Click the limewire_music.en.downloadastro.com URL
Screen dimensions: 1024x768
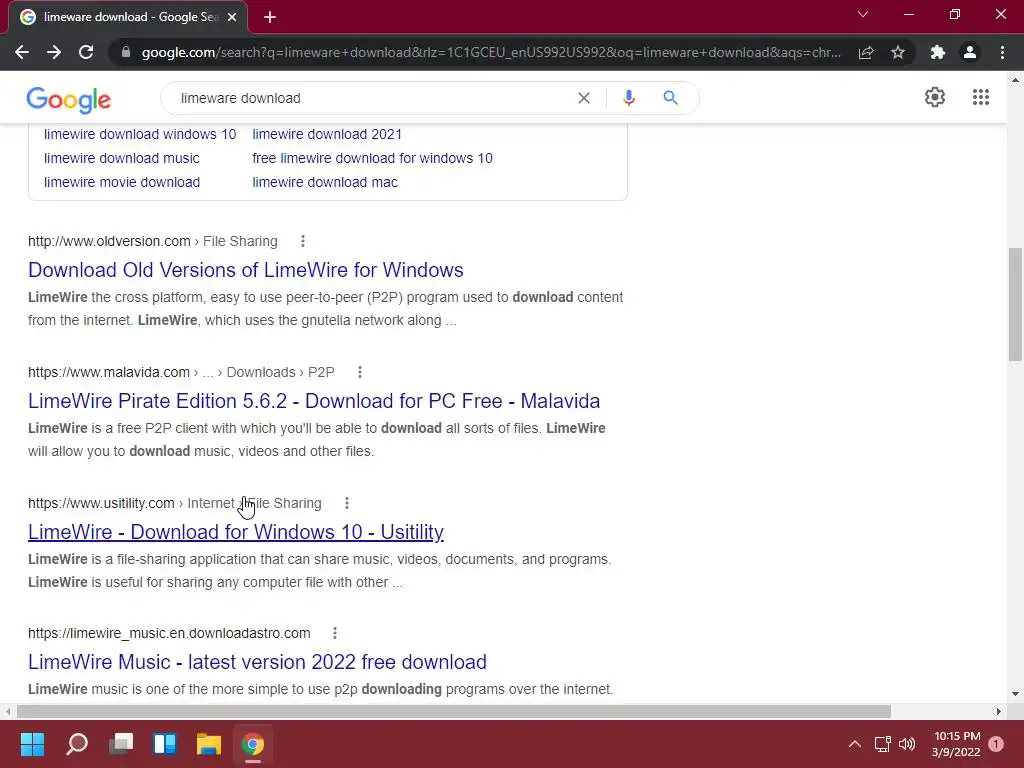[169, 633]
